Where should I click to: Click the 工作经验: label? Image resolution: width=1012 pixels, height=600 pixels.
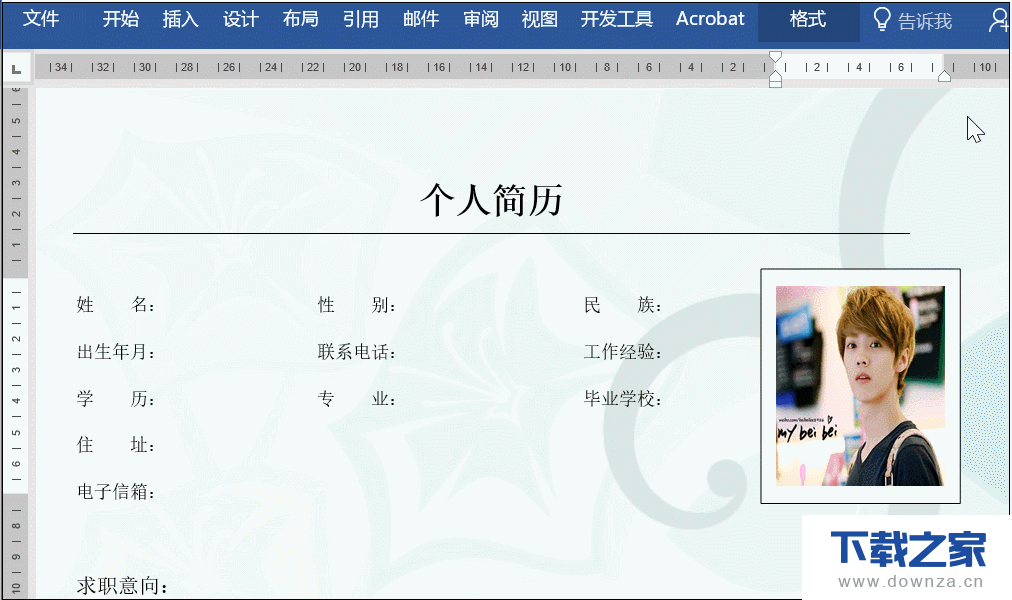[623, 352]
